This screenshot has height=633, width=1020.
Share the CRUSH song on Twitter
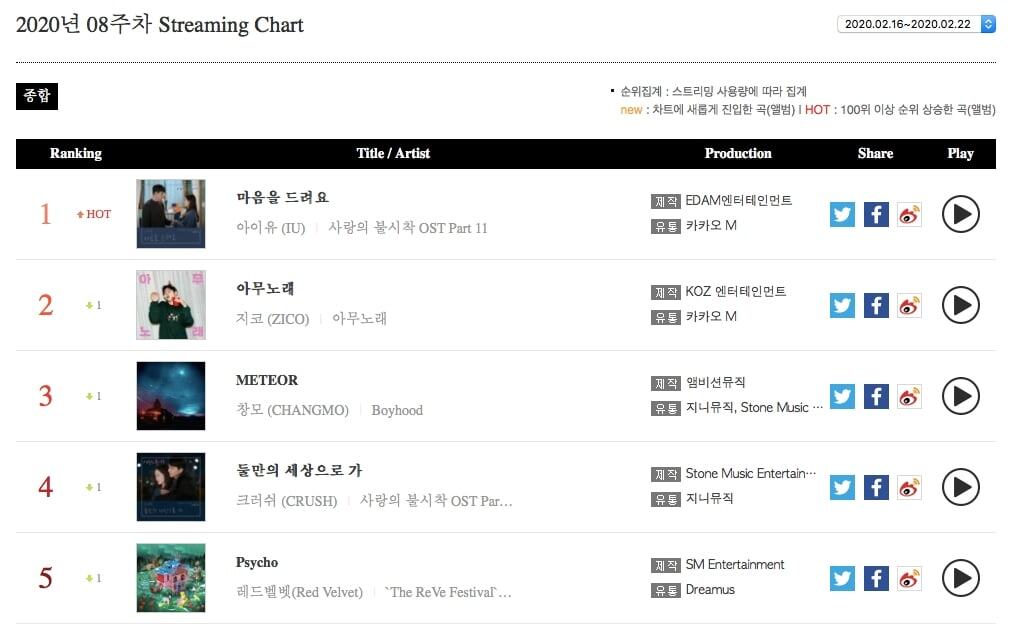[x=843, y=487]
